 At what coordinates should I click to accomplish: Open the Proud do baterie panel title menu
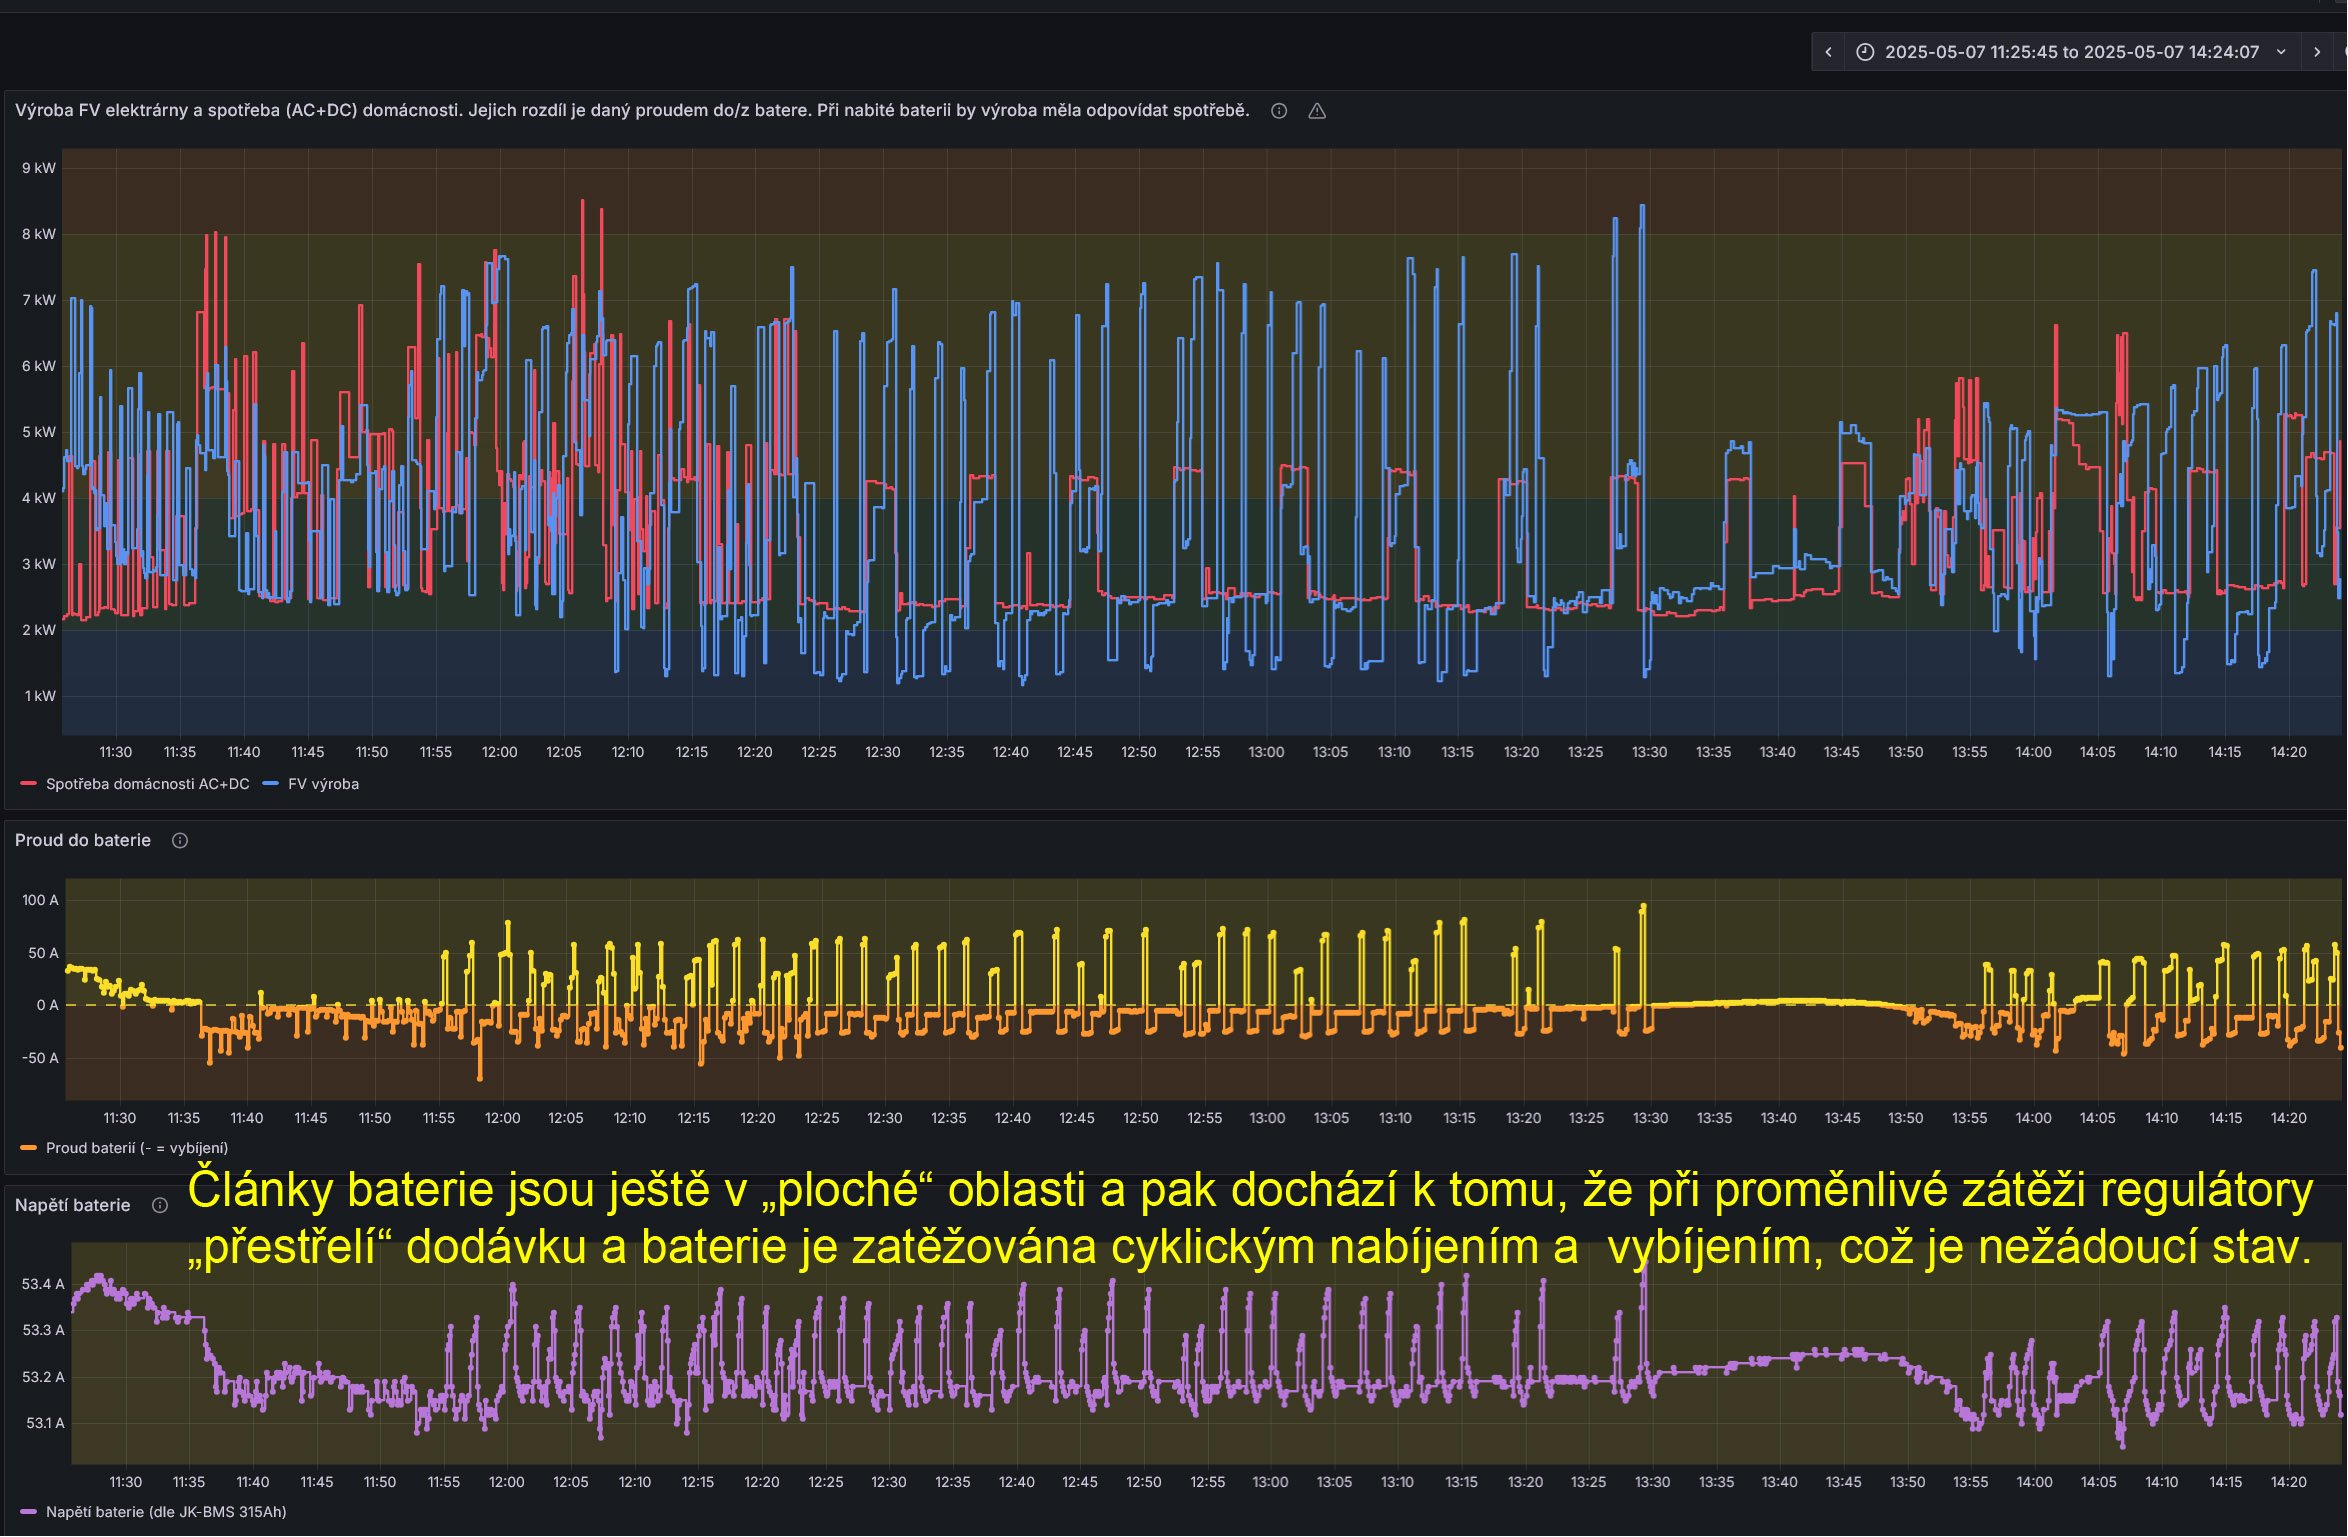click(x=83, y=841)
